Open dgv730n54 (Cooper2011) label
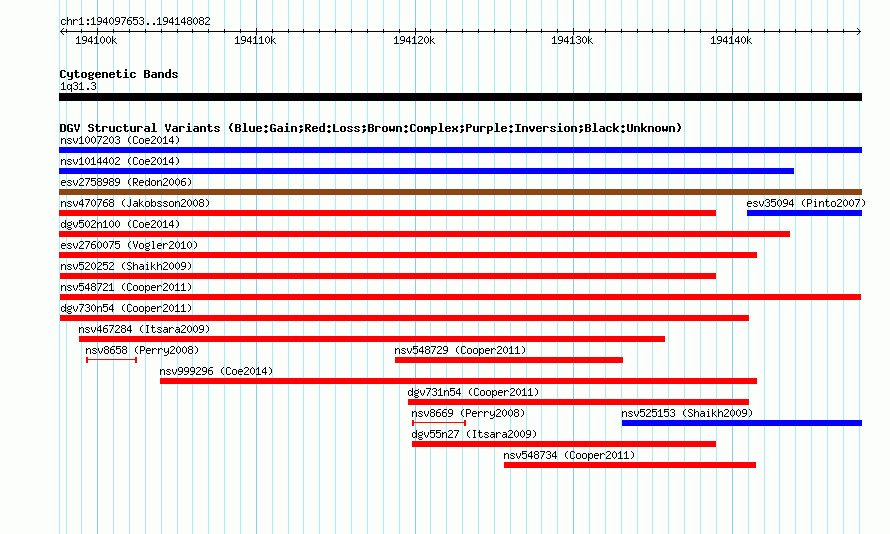The width and height of the screenshot is (890, 534). [x=126, y=308]
